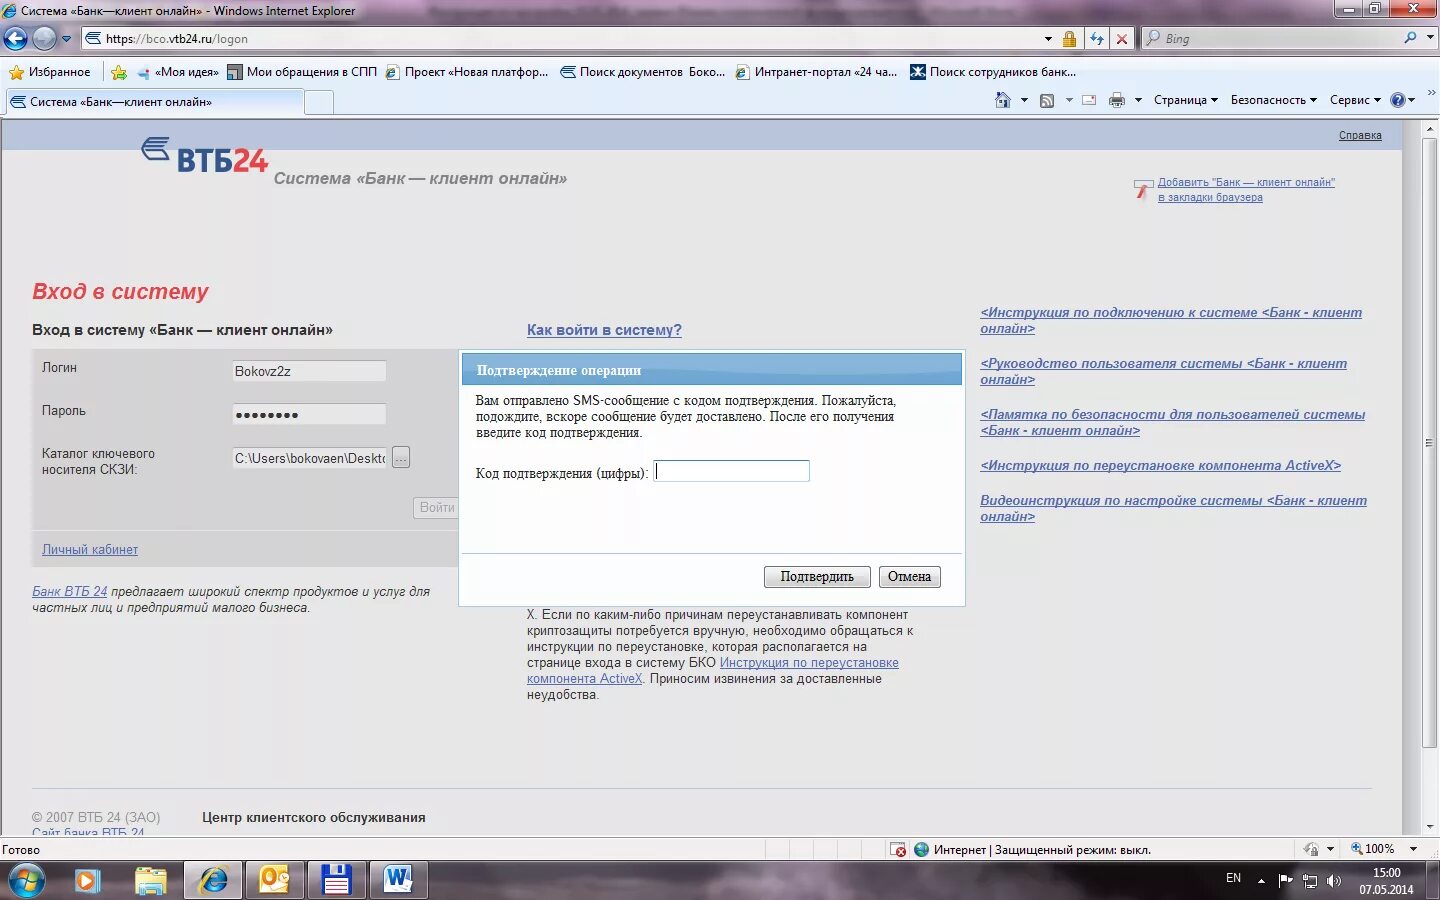Image resolution: width=1440 pixels, height=900 pixels.
Task: Open the Избранное favorites button
Action: (50, 72)
